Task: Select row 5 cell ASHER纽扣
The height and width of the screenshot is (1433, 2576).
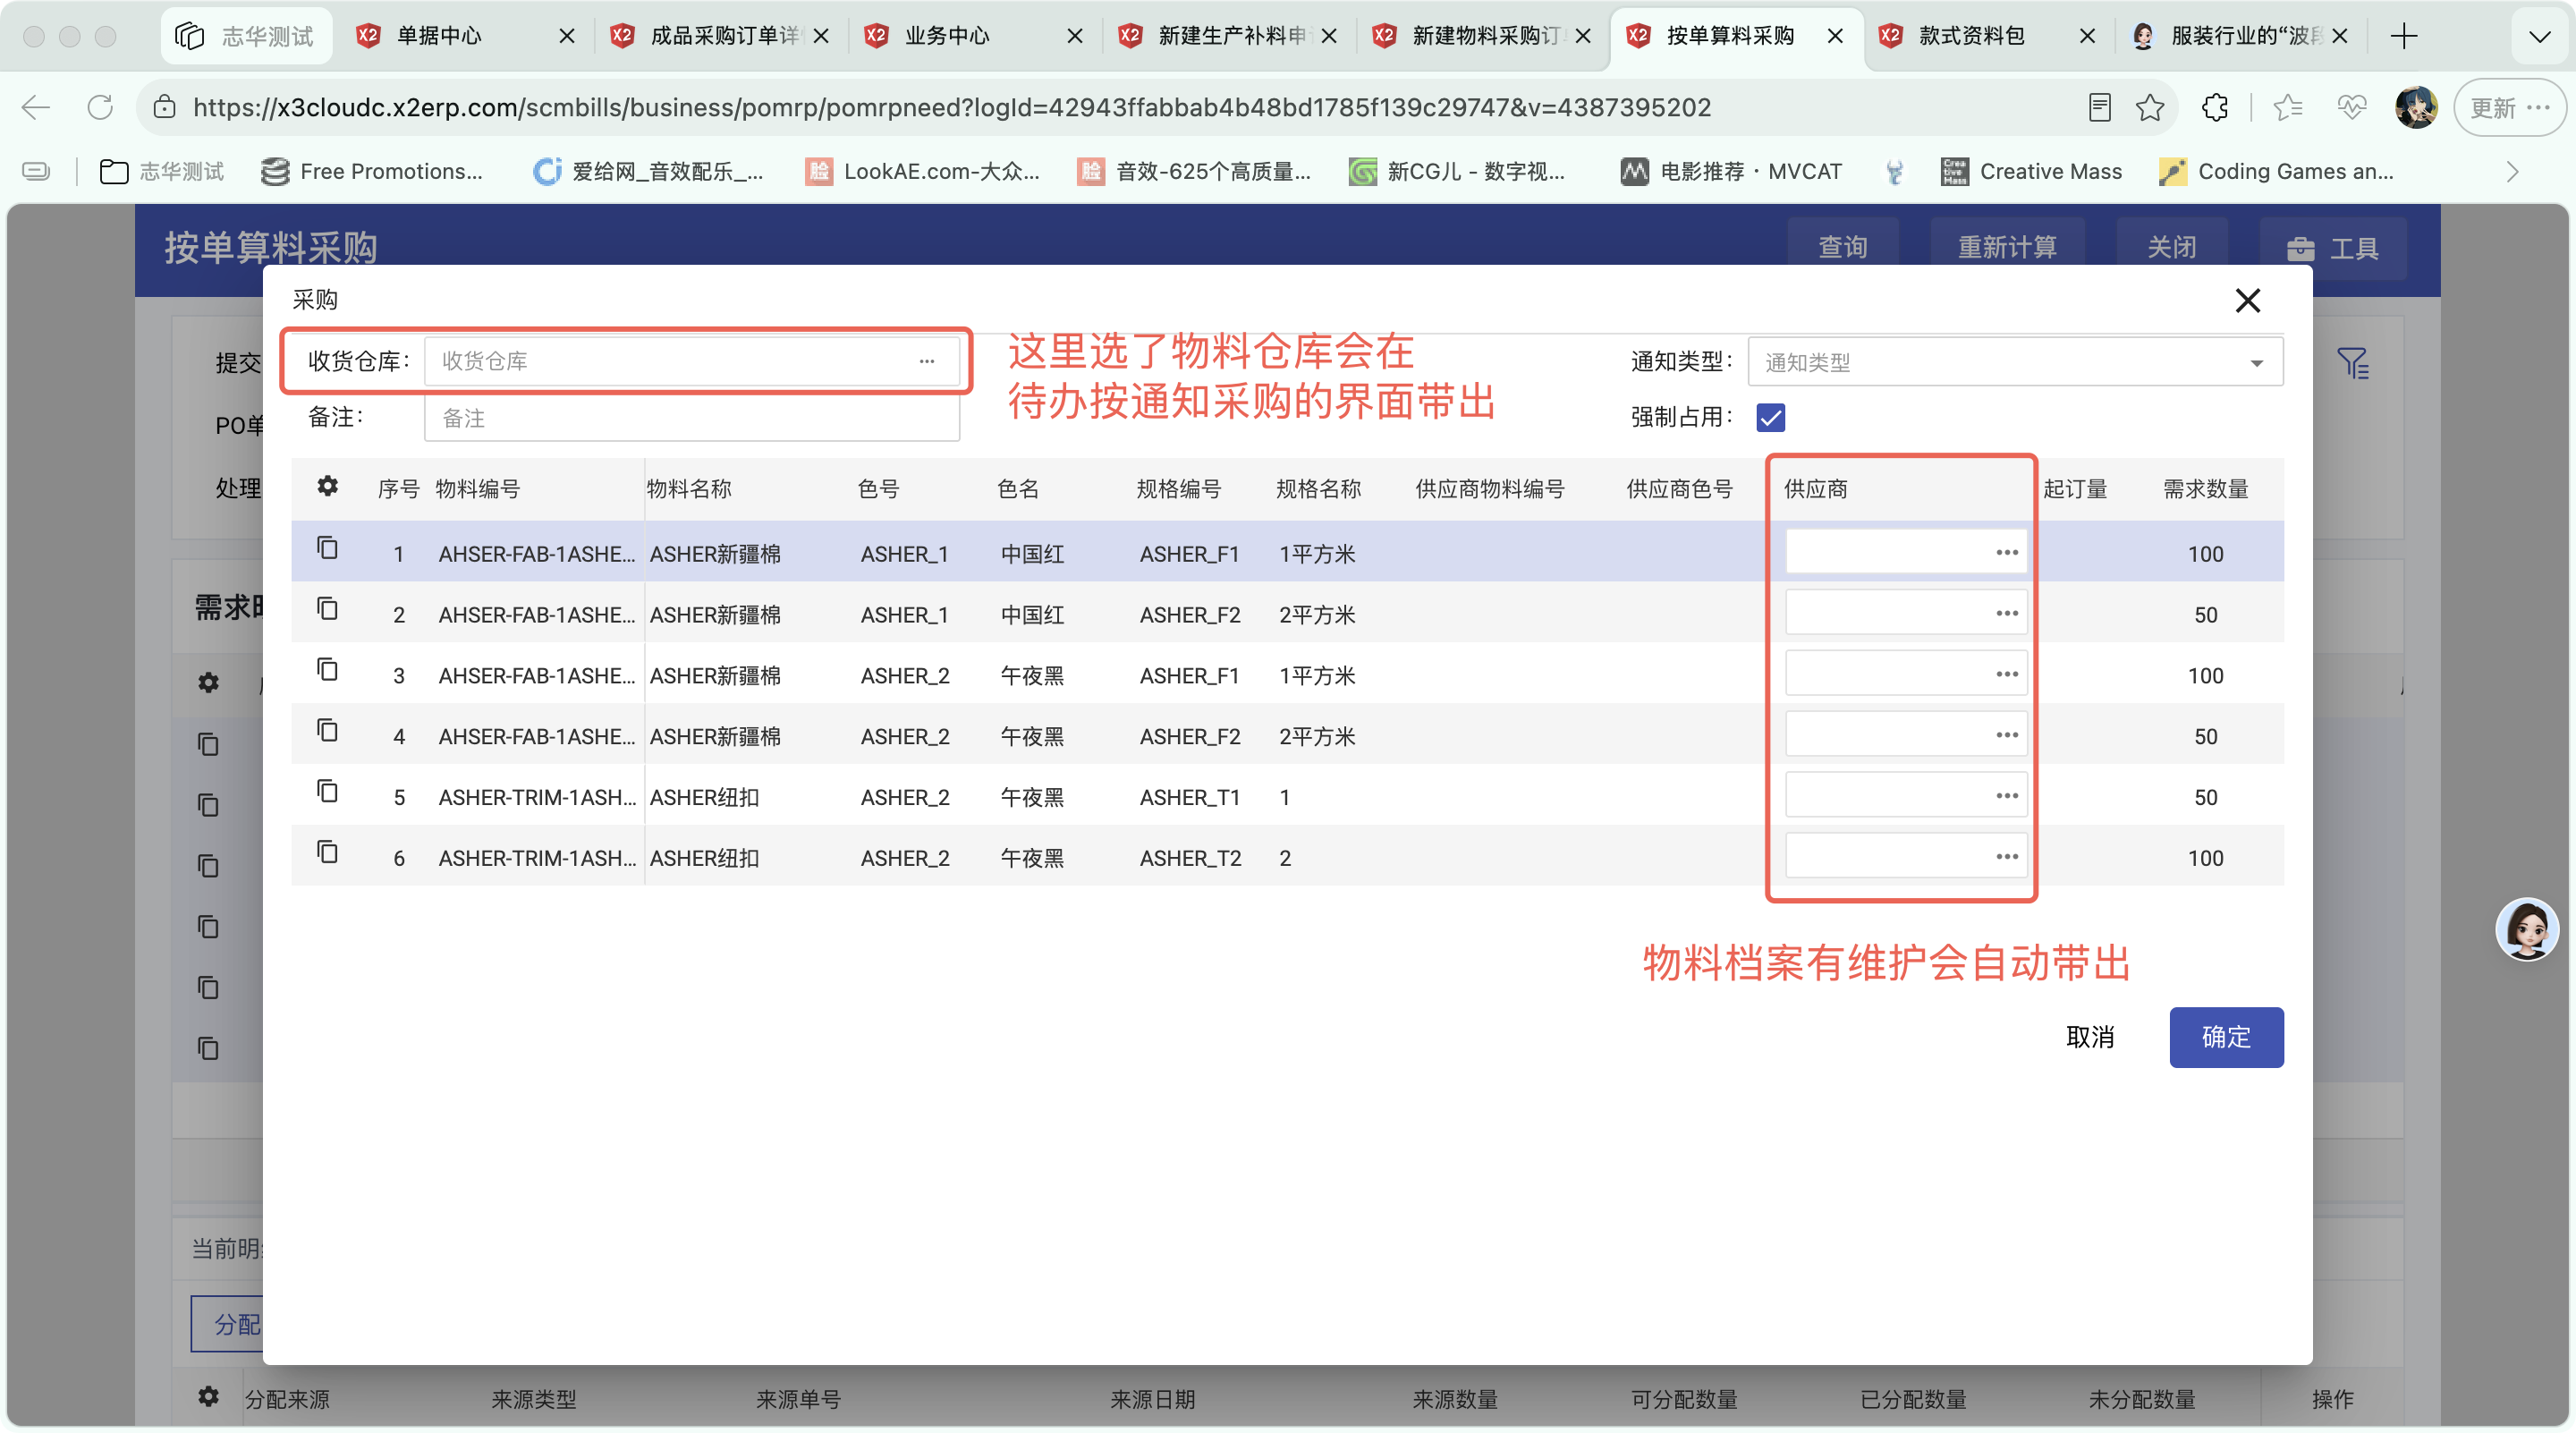Action: point(704,797)
